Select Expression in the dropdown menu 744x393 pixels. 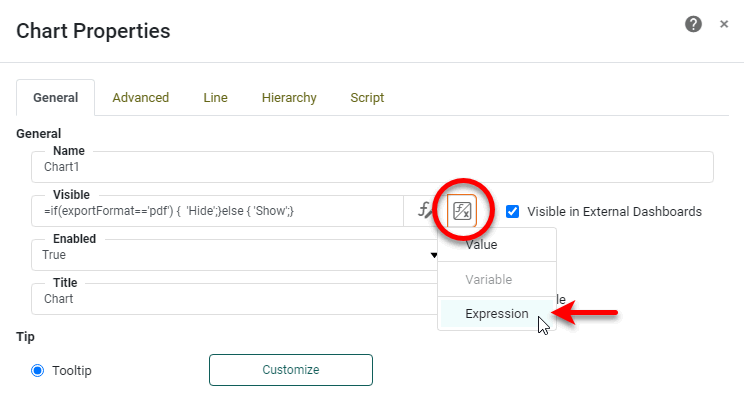click(x=497, y=314)
